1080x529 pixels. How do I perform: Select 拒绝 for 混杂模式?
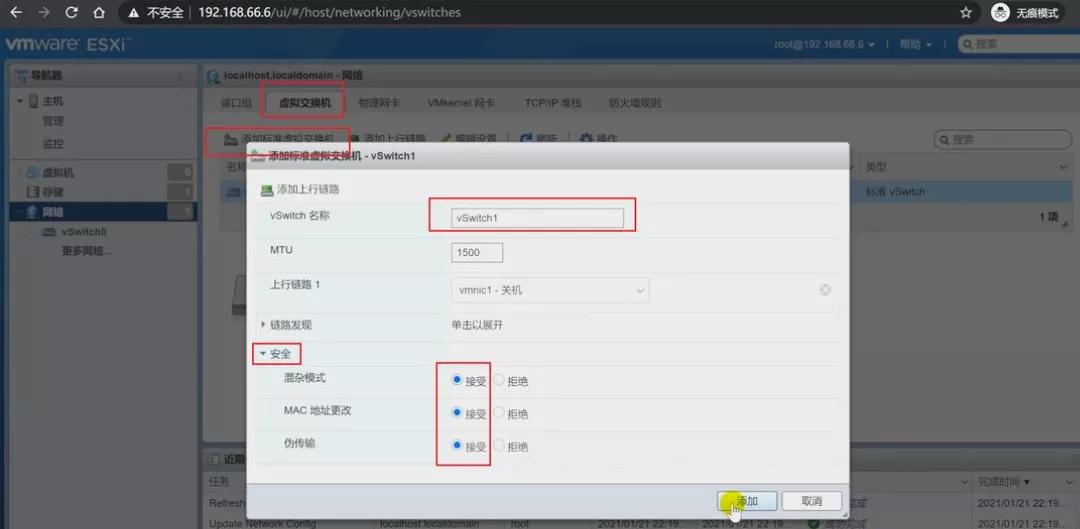(x=499, y=380)
